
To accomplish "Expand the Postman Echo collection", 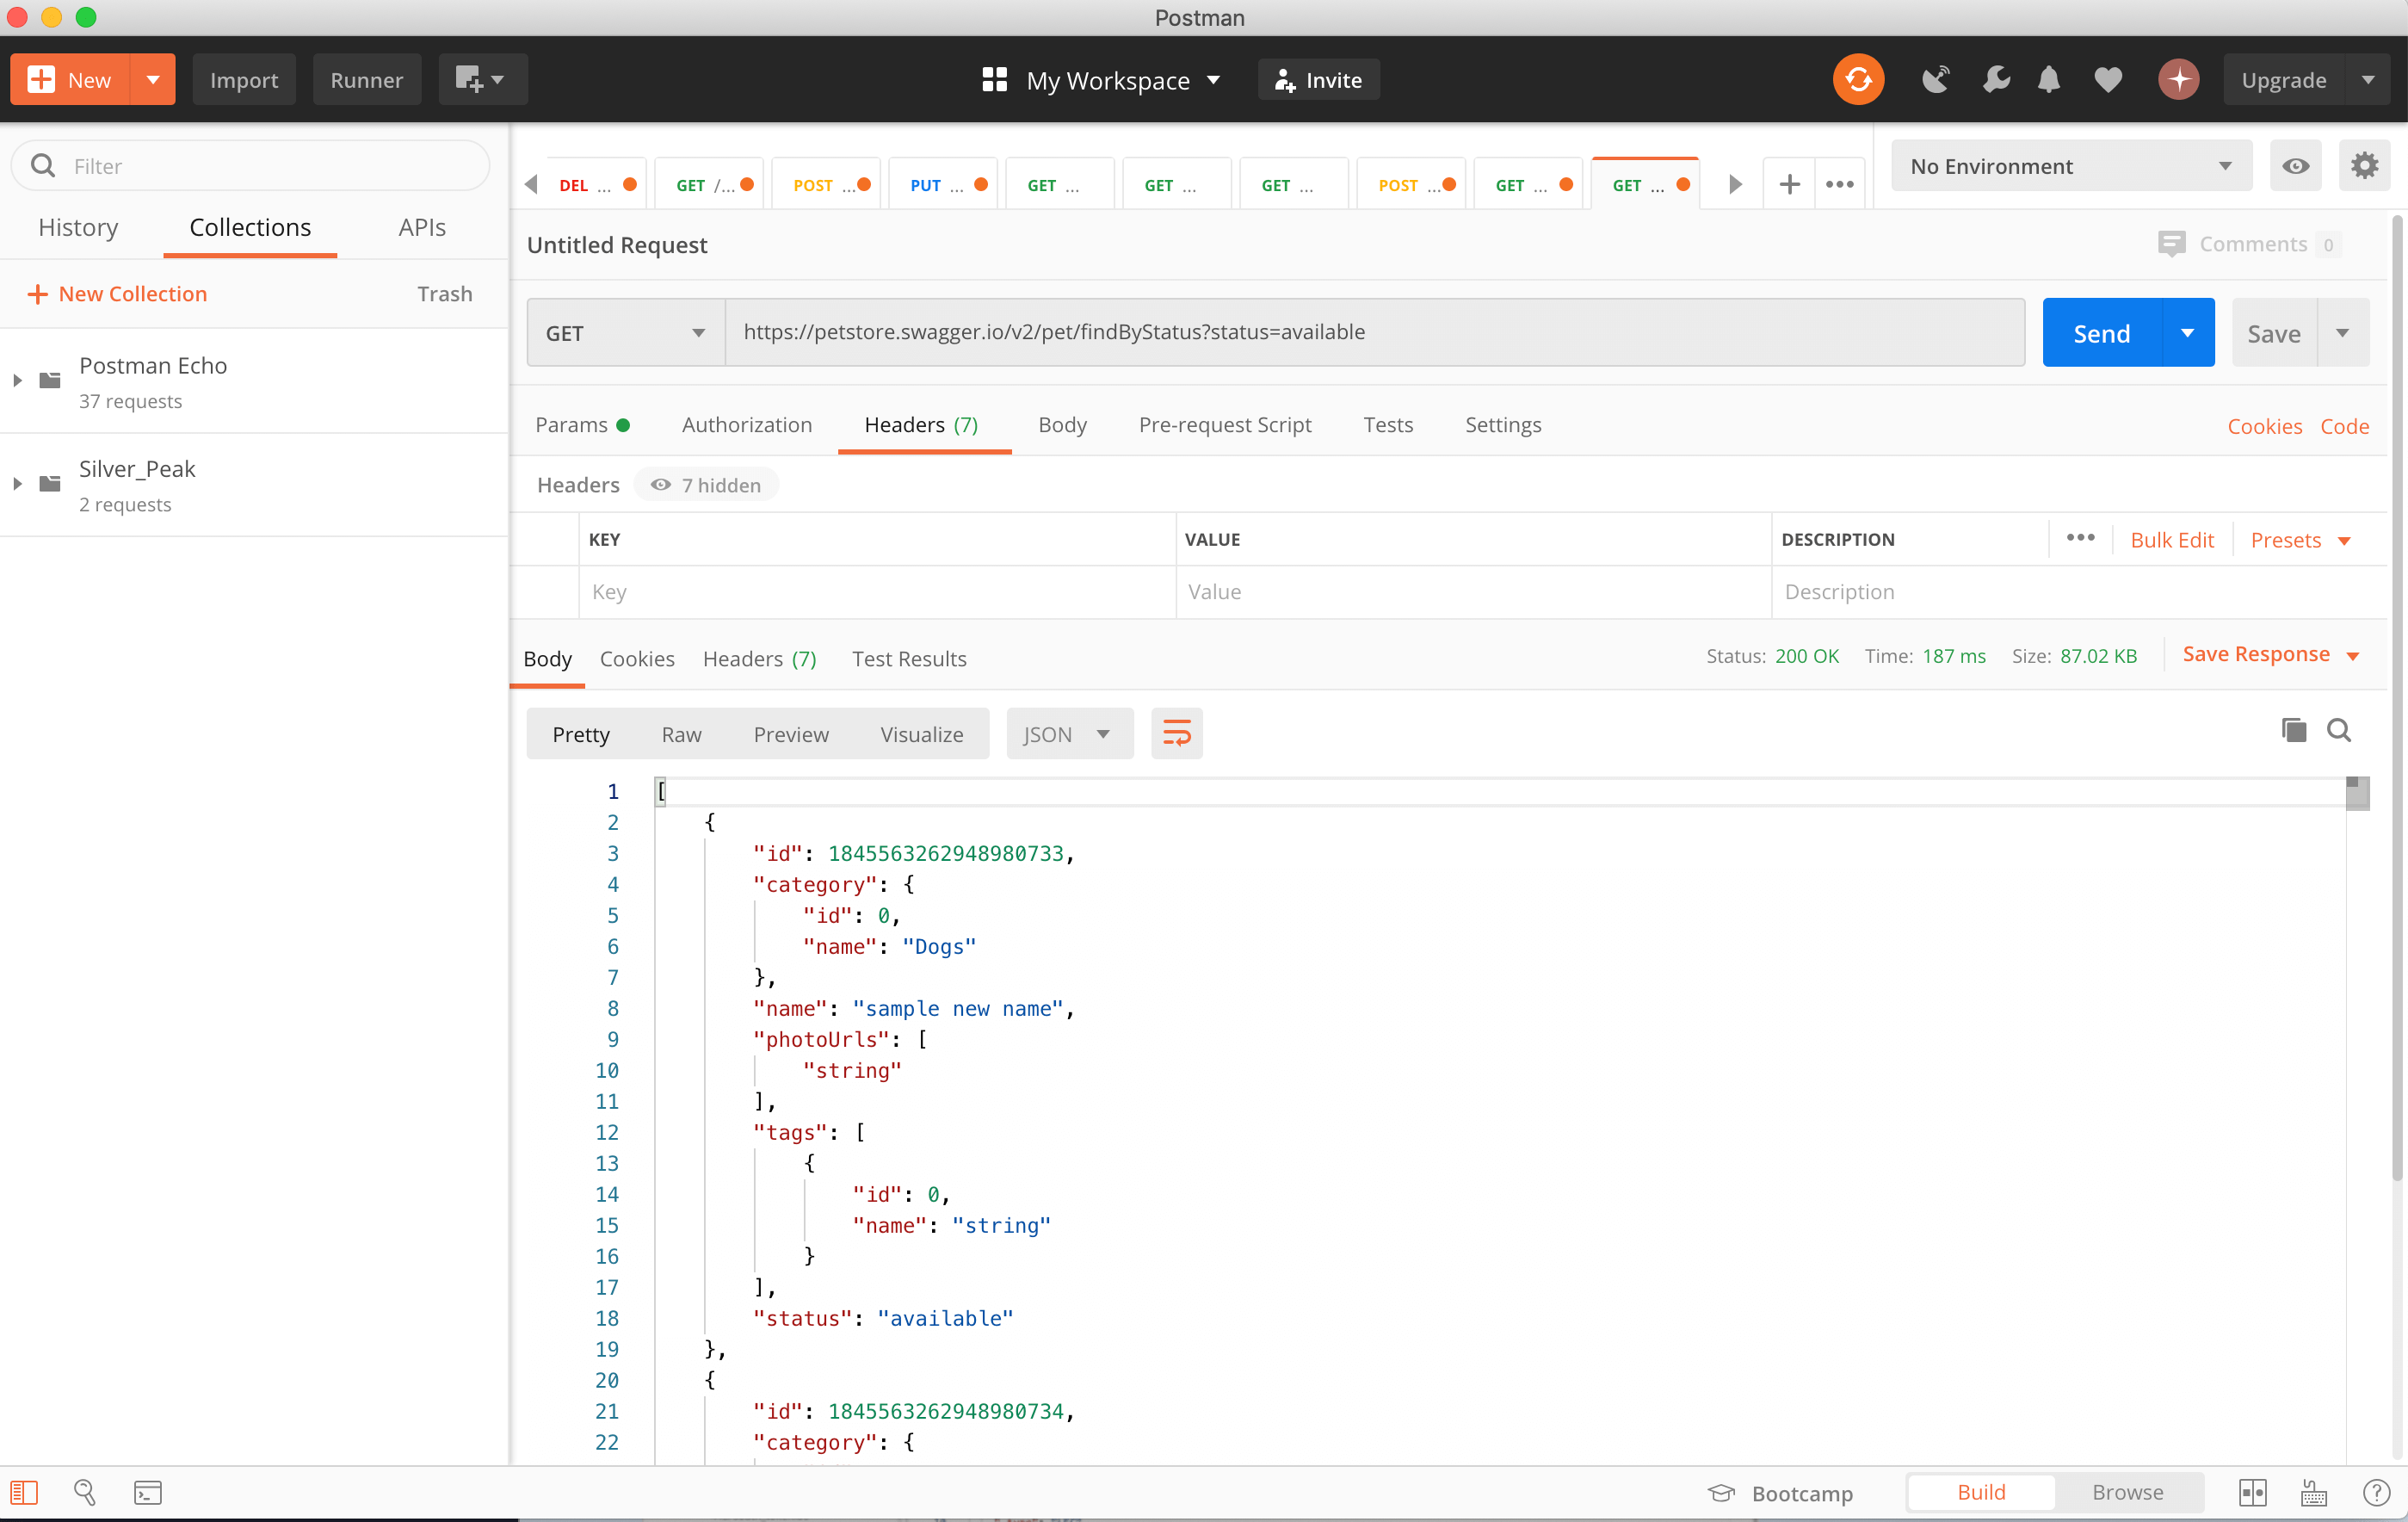I will coord(17,381).
